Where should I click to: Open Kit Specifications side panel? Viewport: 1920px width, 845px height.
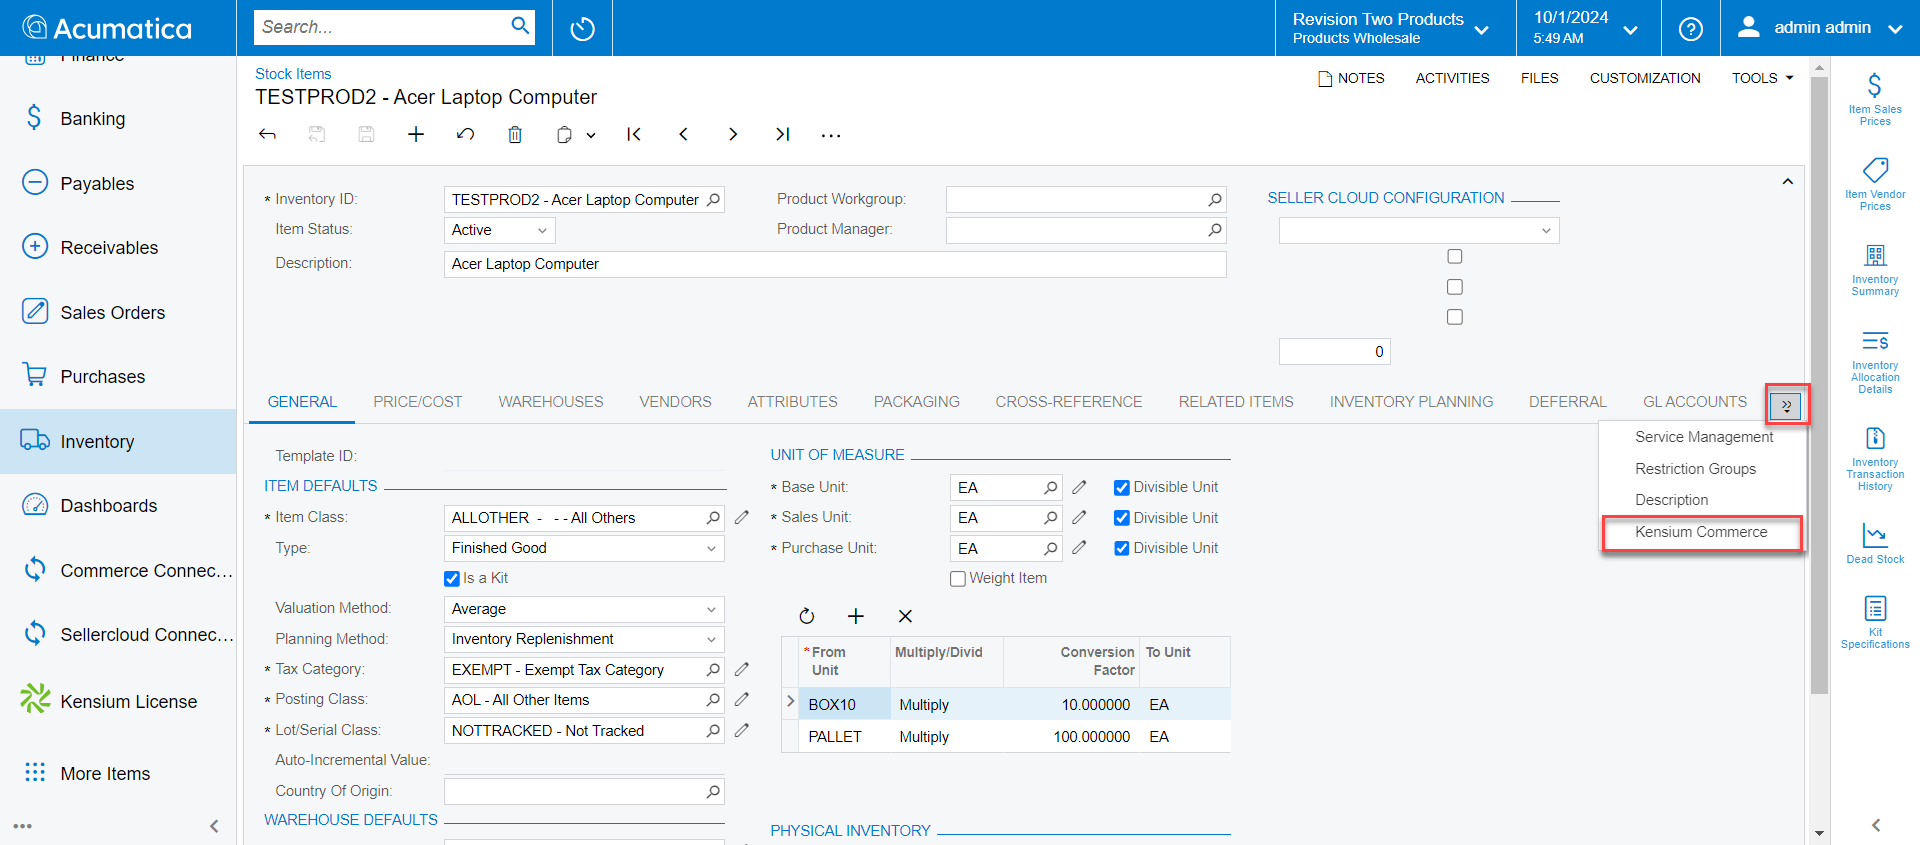pyautogui.click(x=1875, y=622)
